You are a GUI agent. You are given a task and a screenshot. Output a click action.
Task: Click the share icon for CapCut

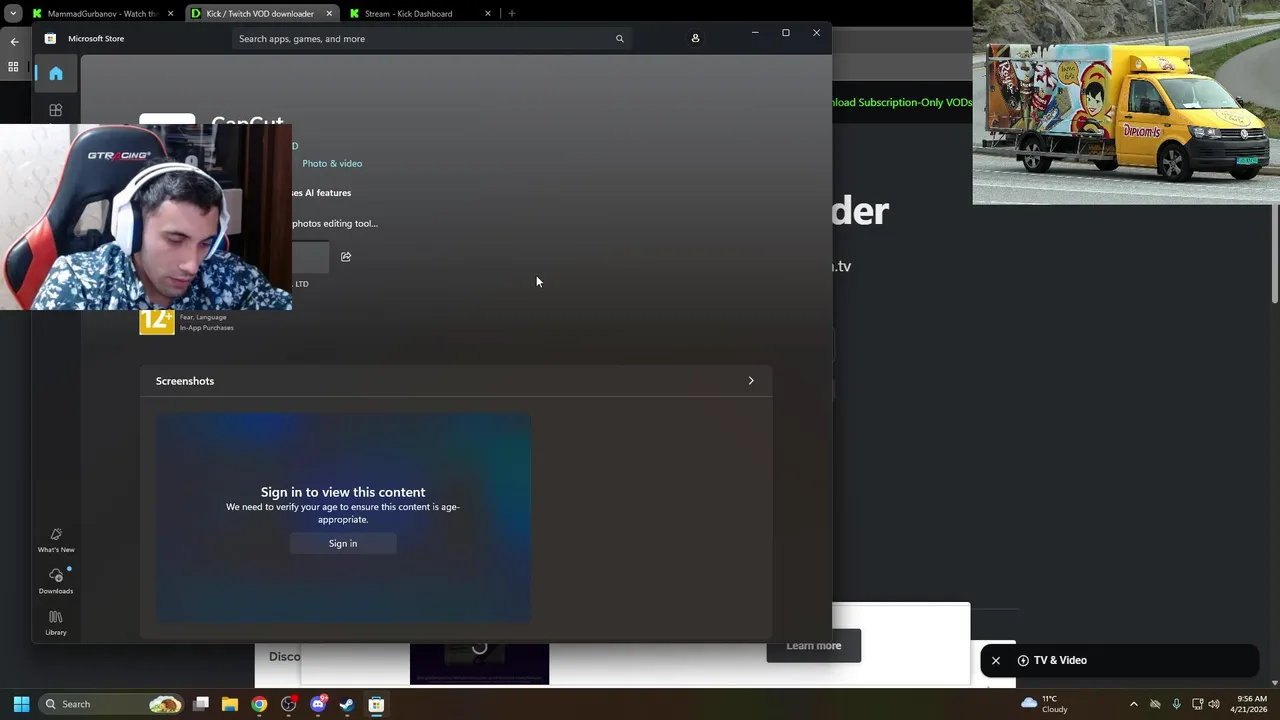point(346,257)
